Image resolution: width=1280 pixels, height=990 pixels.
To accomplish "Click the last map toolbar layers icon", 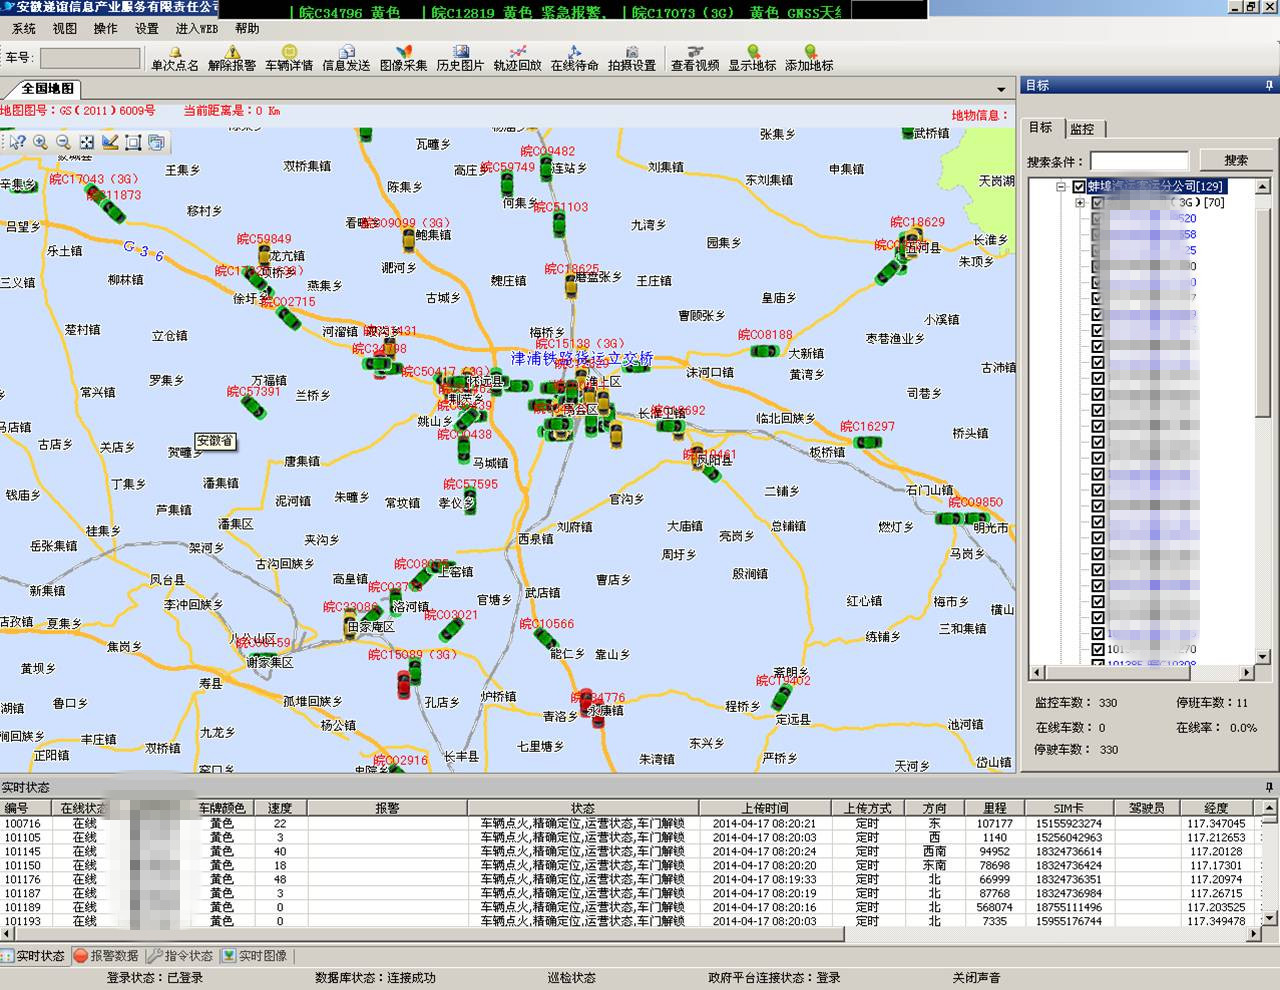I will click(x=156, y=142).
